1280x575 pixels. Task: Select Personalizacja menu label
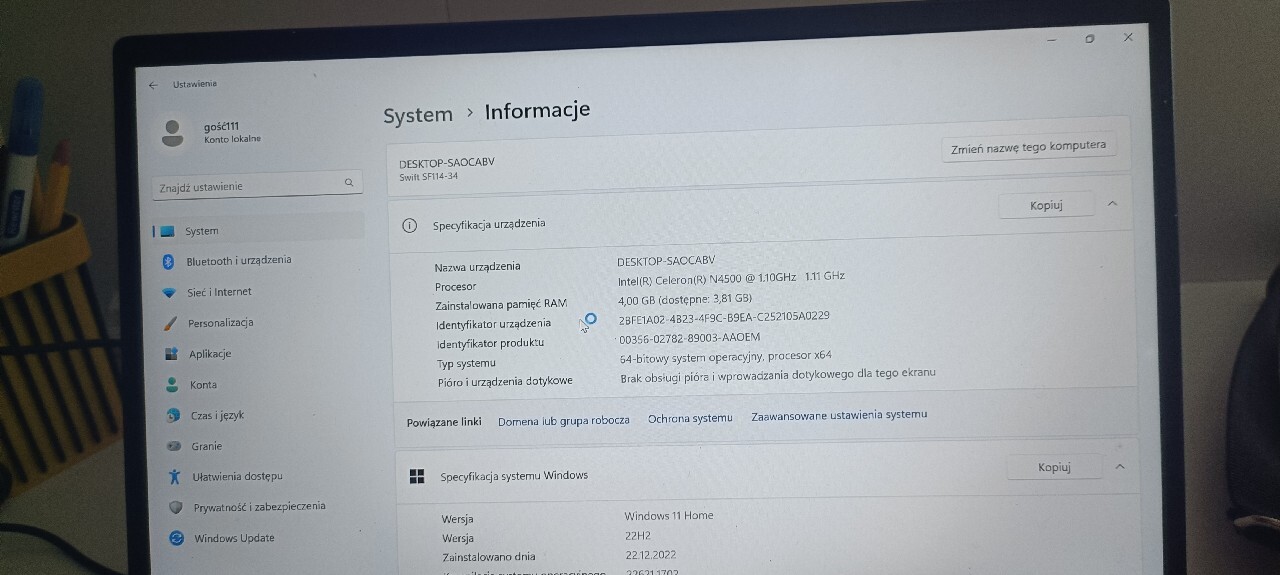(221, 323)
